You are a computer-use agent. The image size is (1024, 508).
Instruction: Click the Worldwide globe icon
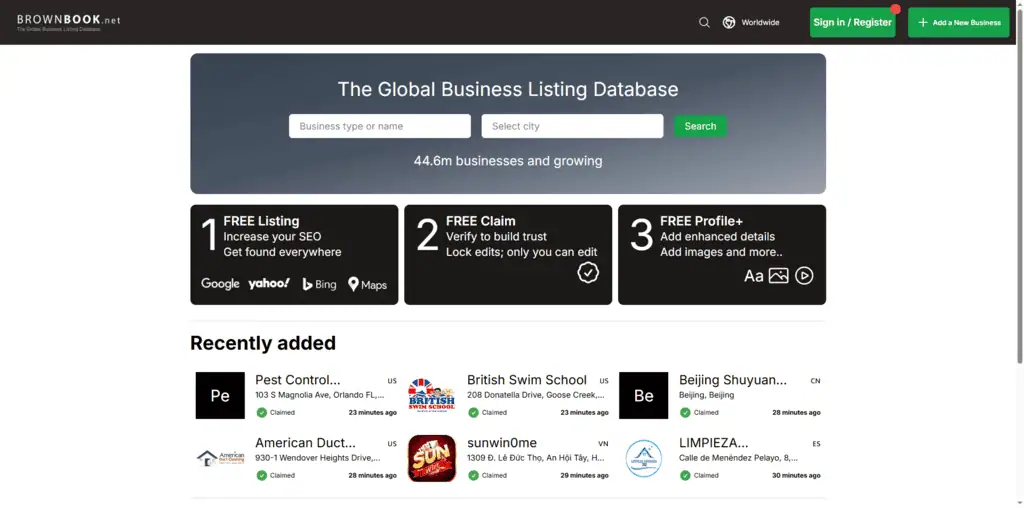(729, 22)
